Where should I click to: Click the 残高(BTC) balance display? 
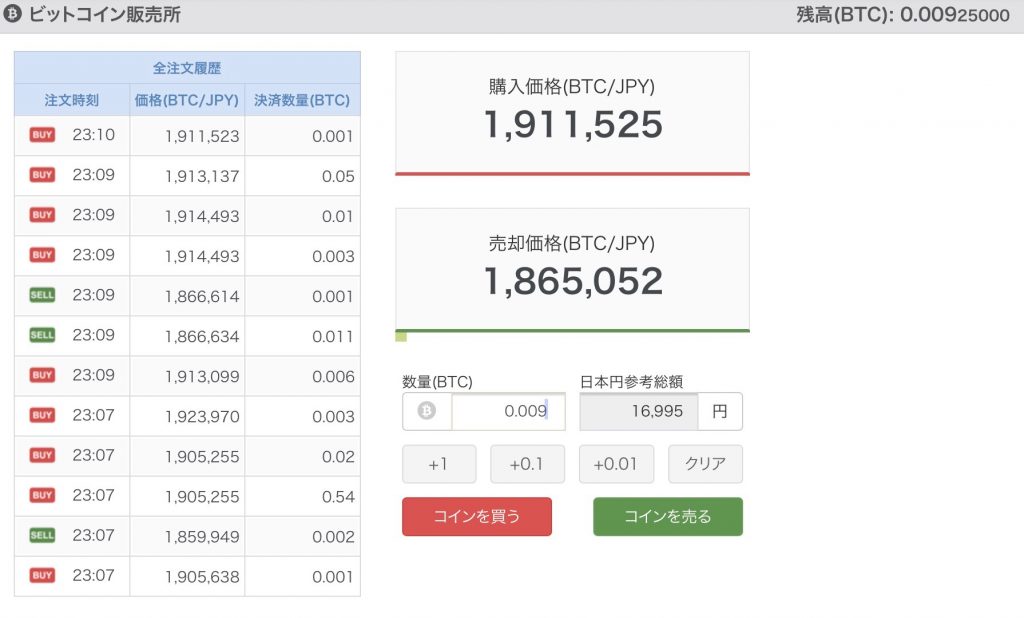click(903, 14)
